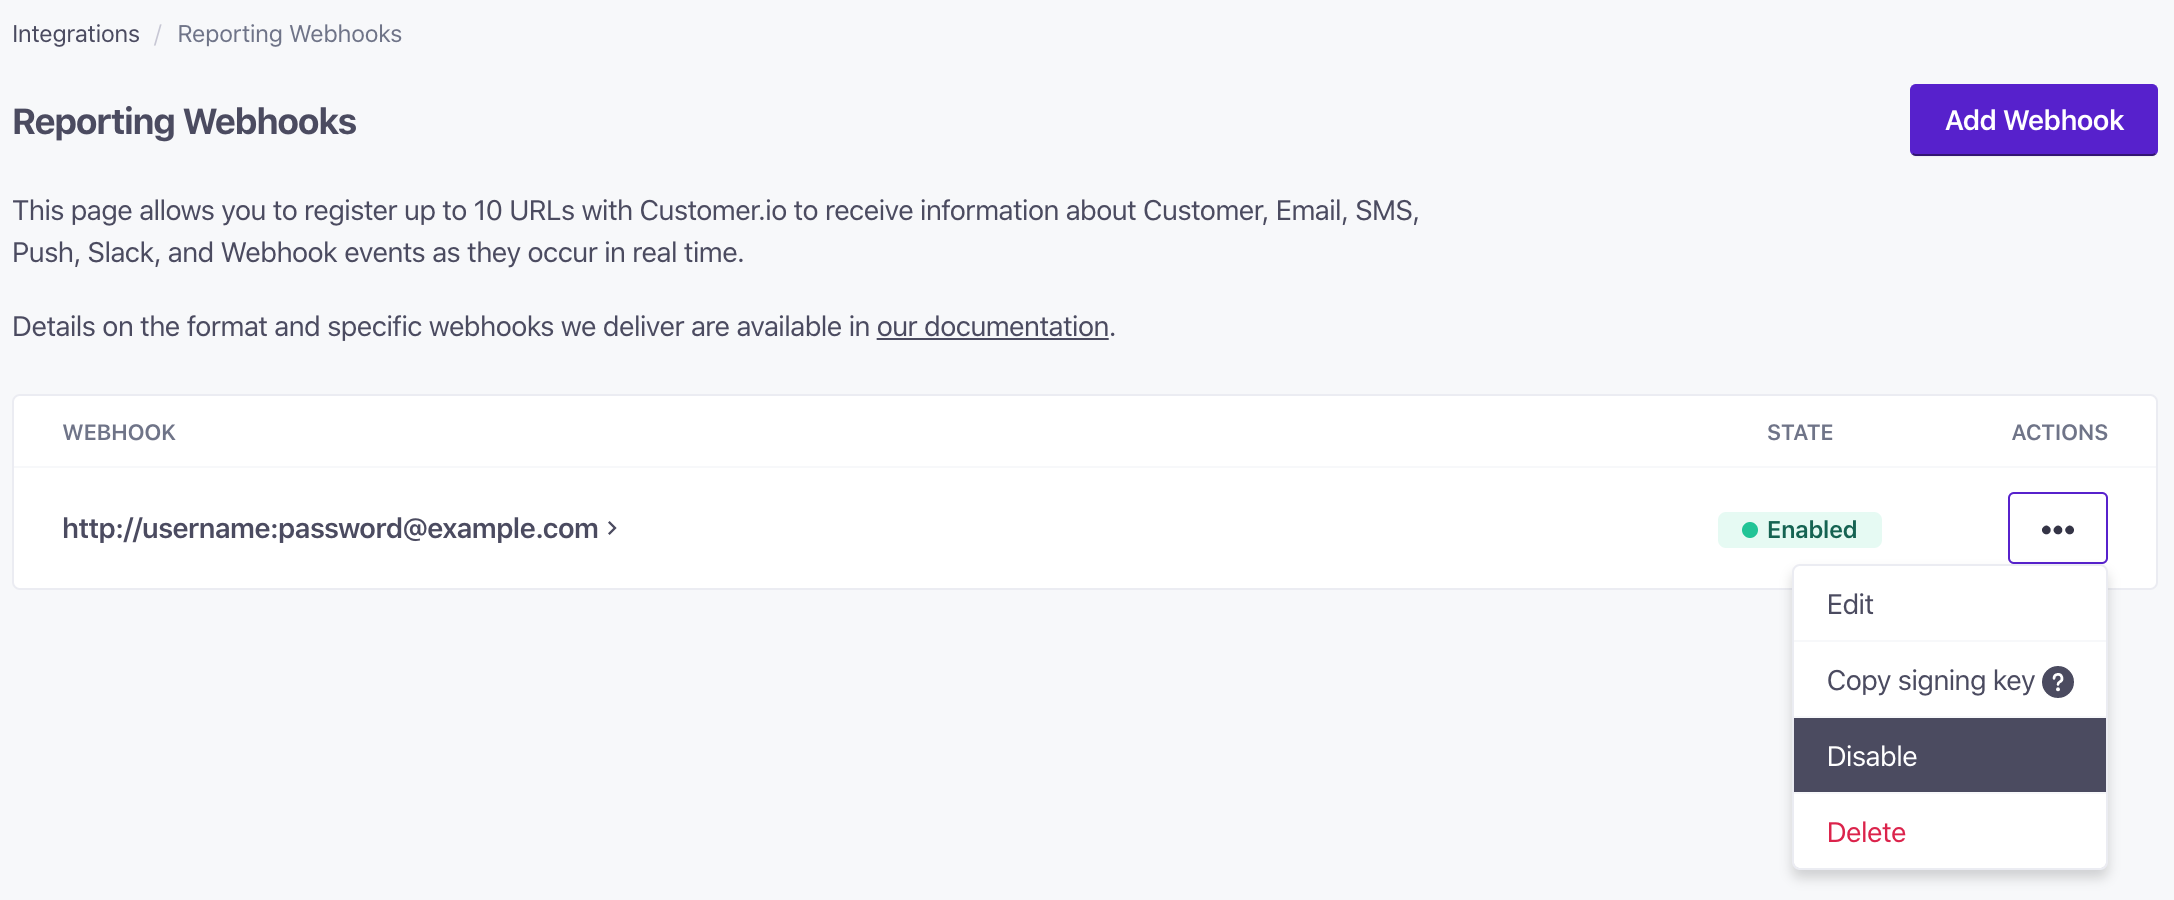Choose Copy signing key option
Viewport: 2174px width, 900px height.
click(1949, 680)
